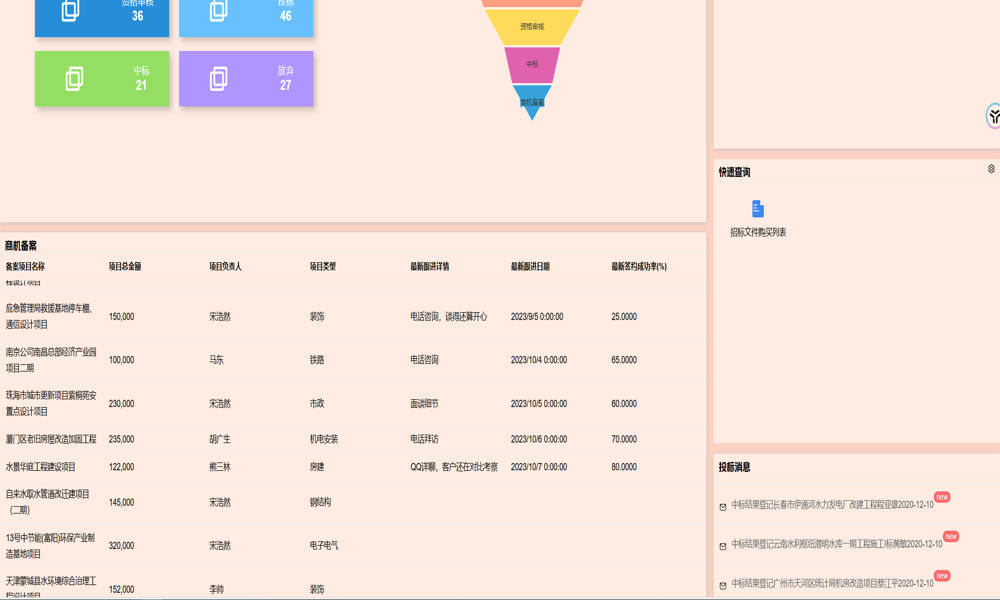This screenshot has width=1000, height=600.
Task: Open the 中标结果登记长春市伊通河 bid message
Action: [x=832, y=505]
